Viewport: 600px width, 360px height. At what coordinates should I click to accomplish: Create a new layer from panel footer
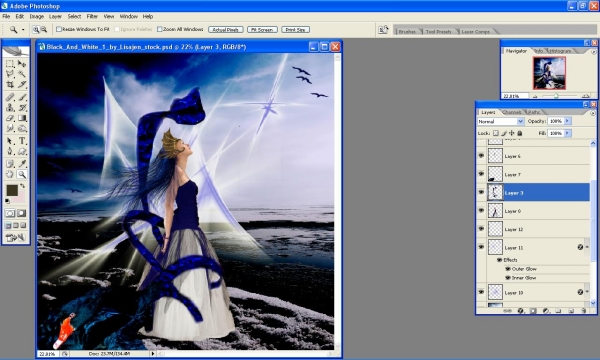click(571, 311)
